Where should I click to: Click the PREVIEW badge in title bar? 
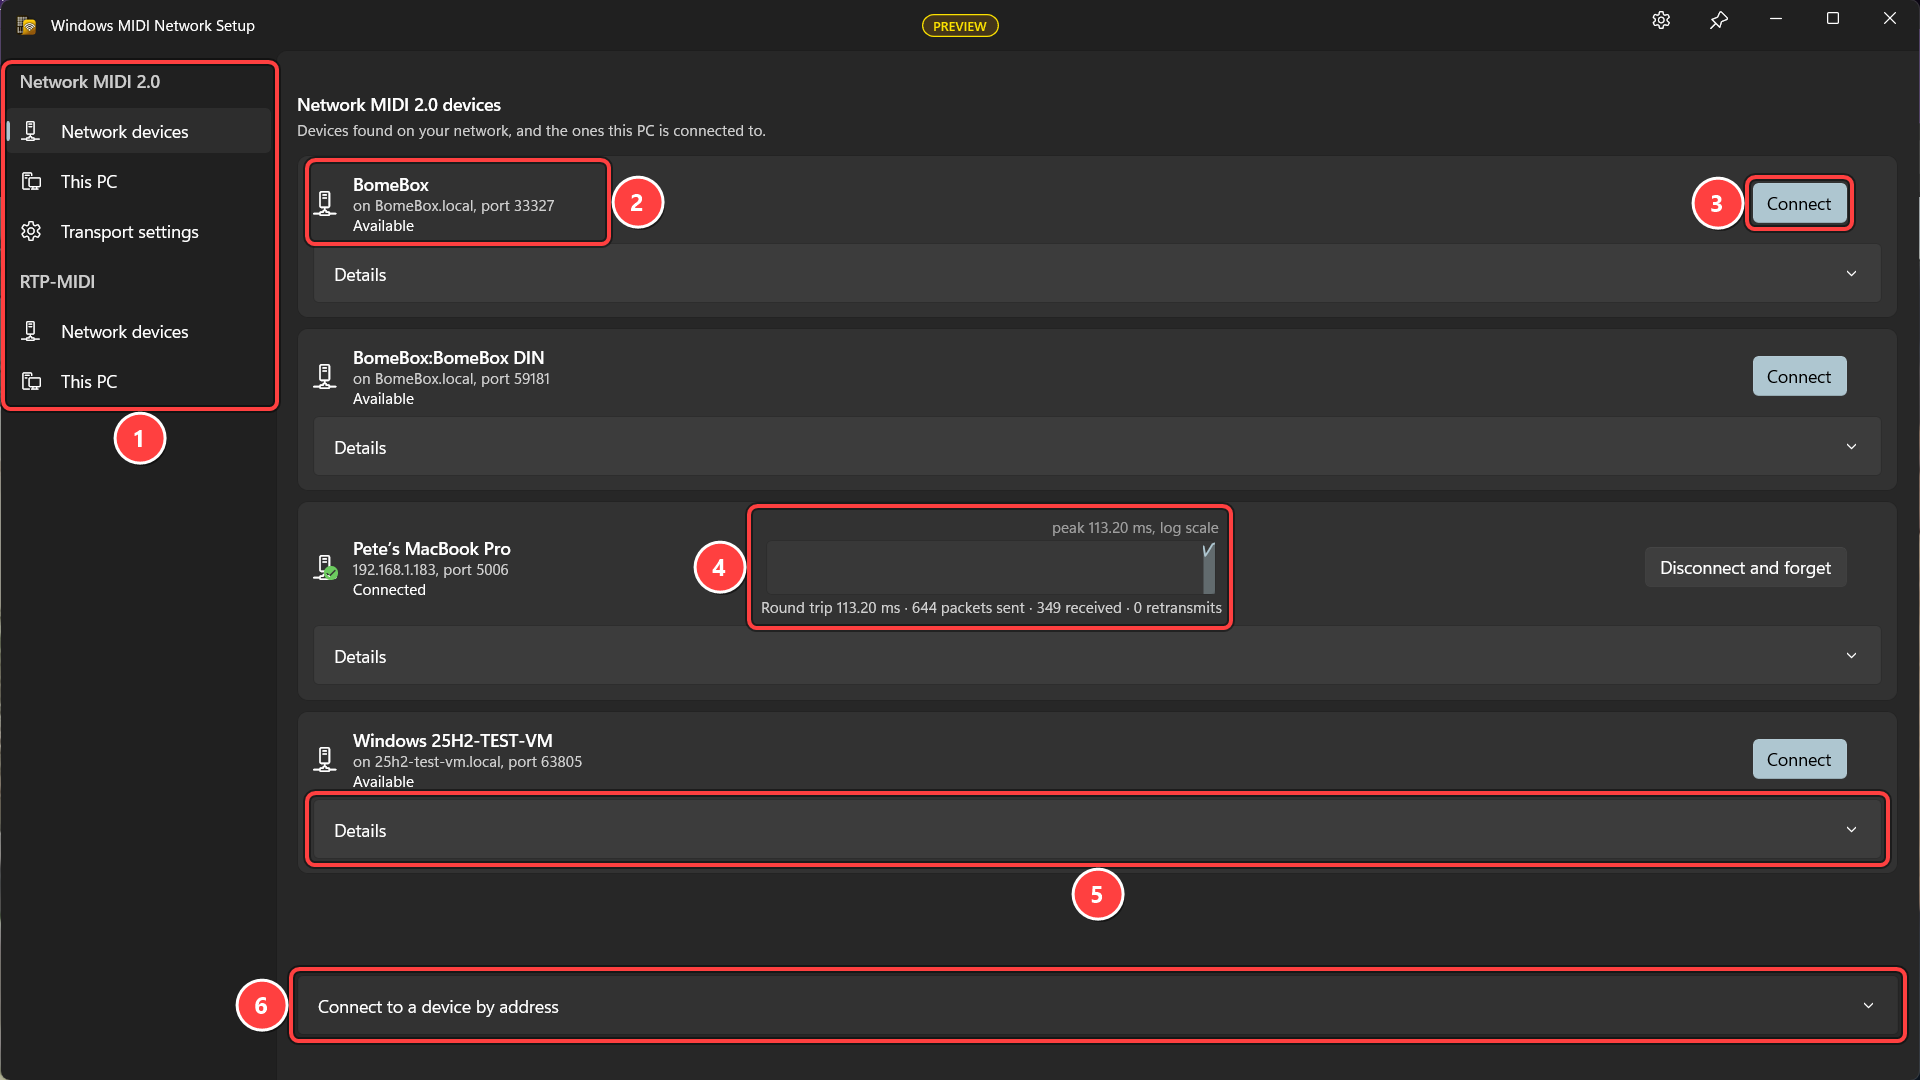tap(960, 26)
